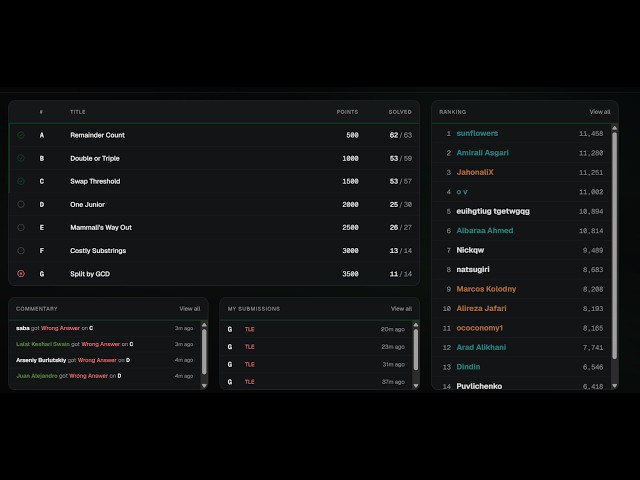Image resolution: width=640 pixels, height=480 pixels.
Task: Click sunflowers' score 11,458
Action: (x=591, y=133)
